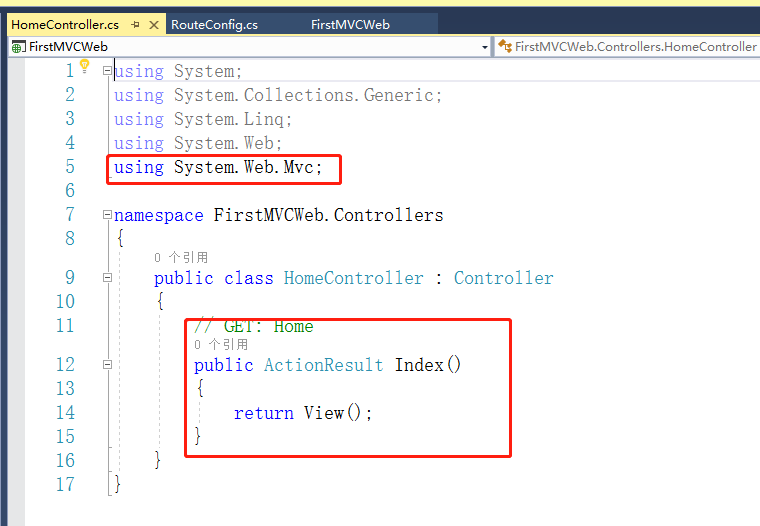The image size is (760, 526).
Task: Click 'using System;' on line 1
Action: (178, 71)
